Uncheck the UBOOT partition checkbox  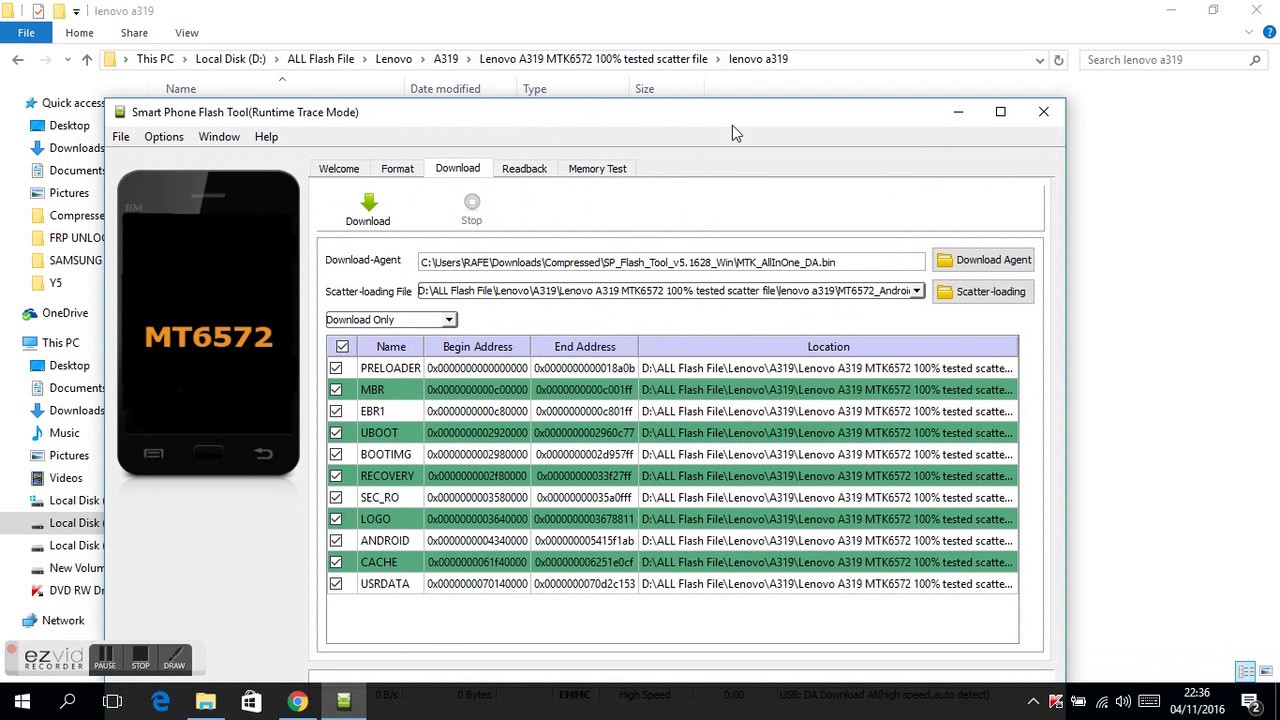coord(336,433)
